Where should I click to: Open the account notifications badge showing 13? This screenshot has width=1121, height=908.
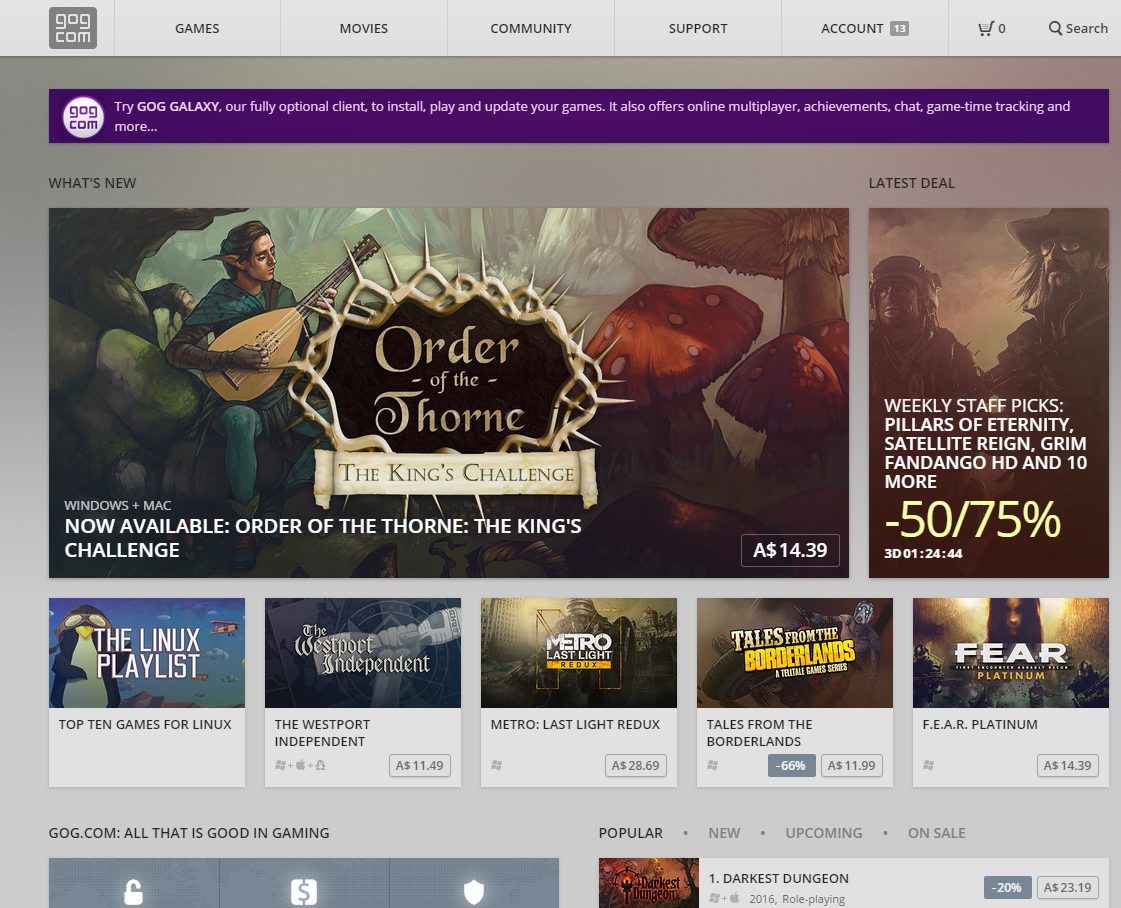click(x=899, y=29)
